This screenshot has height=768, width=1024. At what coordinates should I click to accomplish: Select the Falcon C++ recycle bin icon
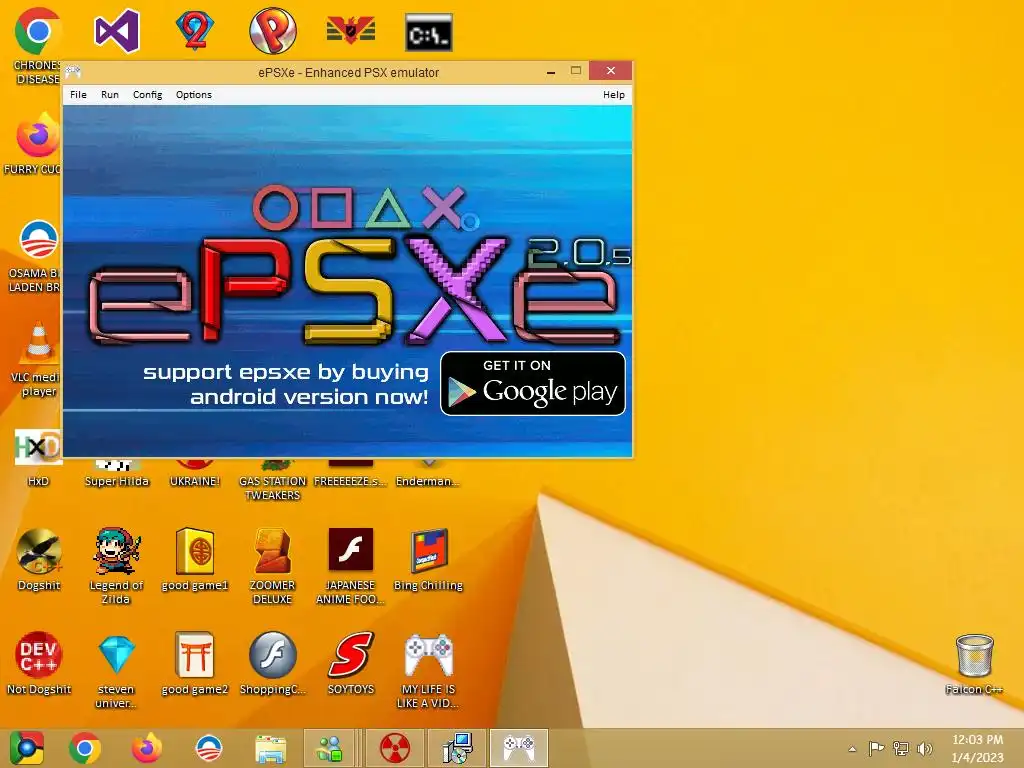tap(974, 656)
